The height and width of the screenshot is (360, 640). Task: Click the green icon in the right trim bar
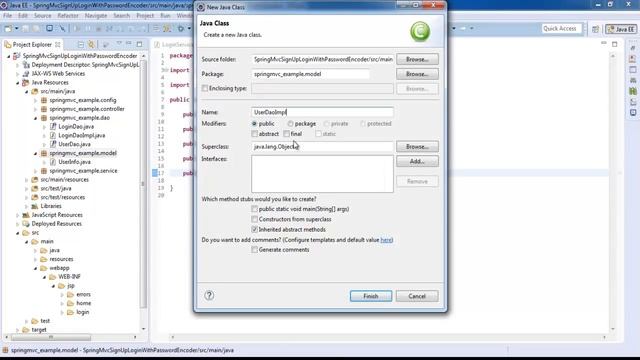[633, 91]
